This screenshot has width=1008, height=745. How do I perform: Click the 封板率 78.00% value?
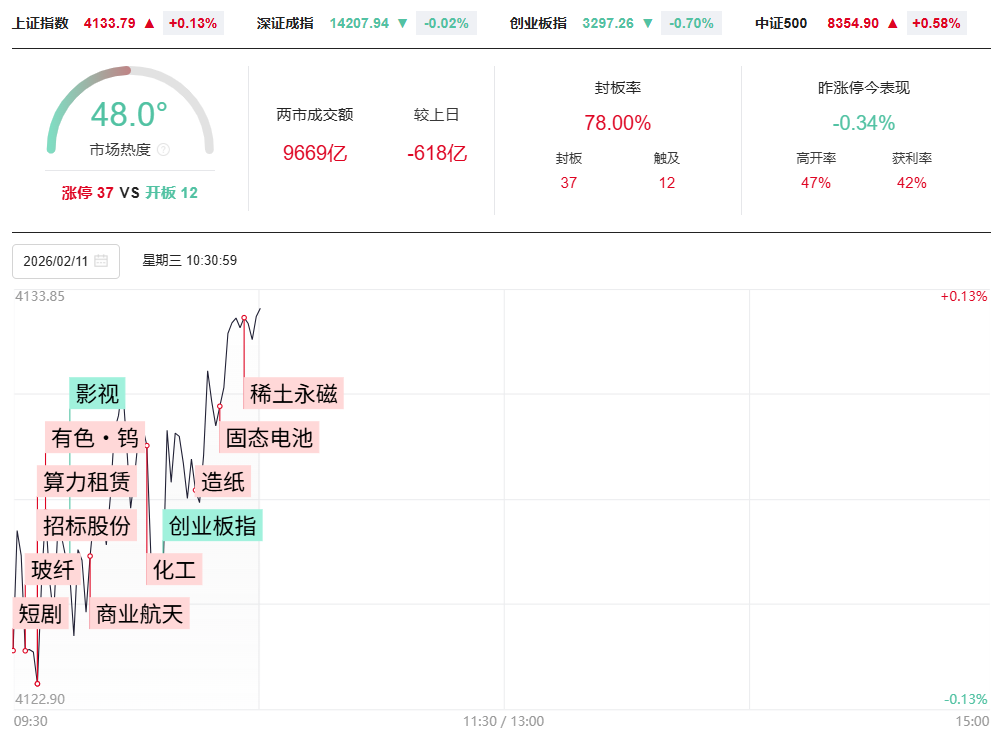[617, 123]
